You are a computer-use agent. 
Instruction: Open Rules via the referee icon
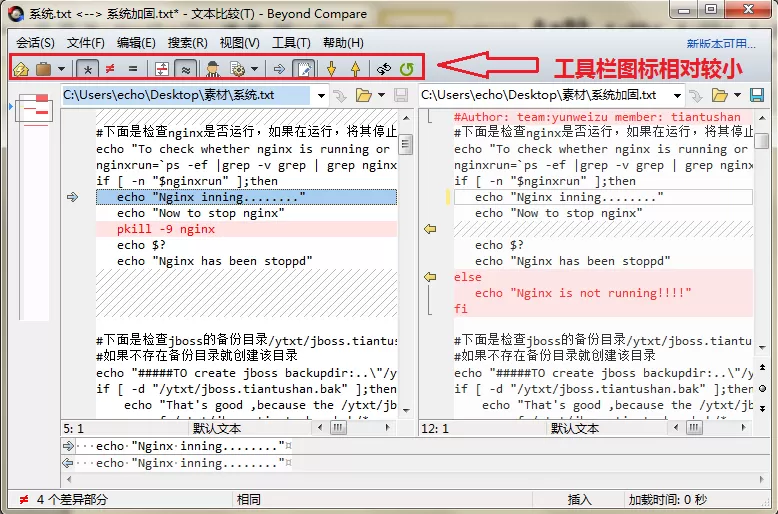[213, 69]
